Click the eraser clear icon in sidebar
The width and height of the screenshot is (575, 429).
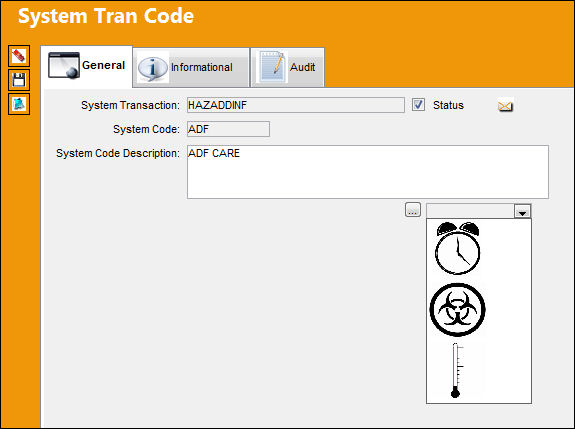pyautogui.click(x=19, y=56)
